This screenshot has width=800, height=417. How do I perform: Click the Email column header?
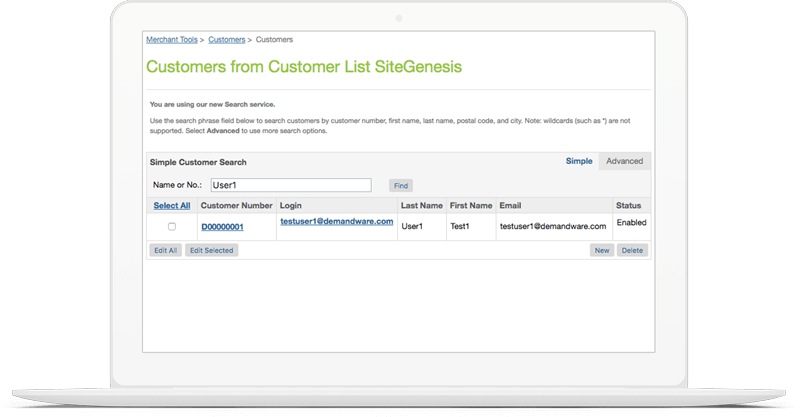coord(510,205)
